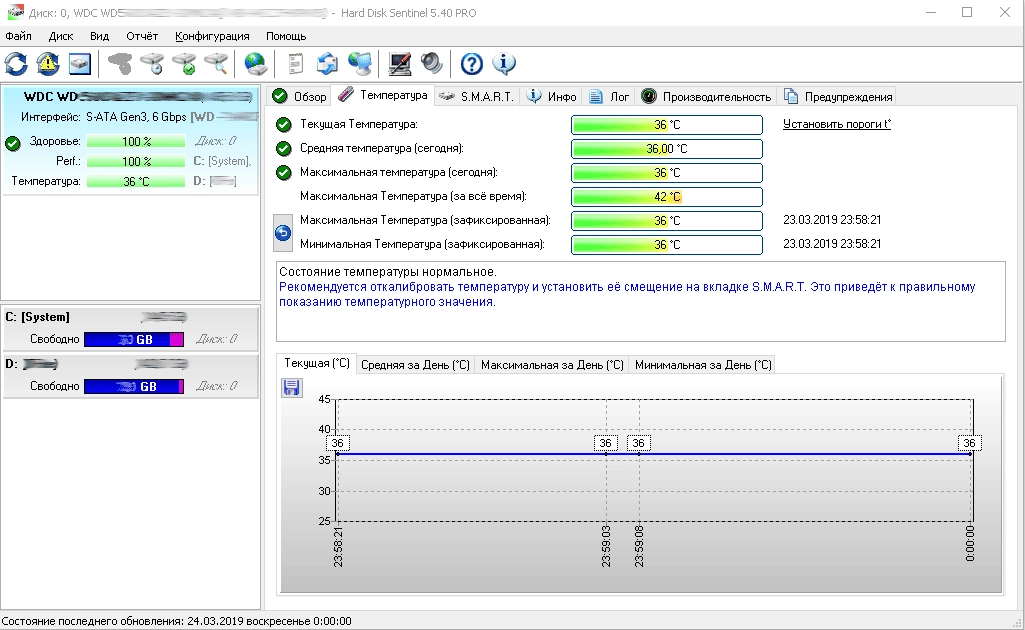Click the Perf. 100 % bar
The height and width of the screenshot is (630, 1025).
pos(136,161)
